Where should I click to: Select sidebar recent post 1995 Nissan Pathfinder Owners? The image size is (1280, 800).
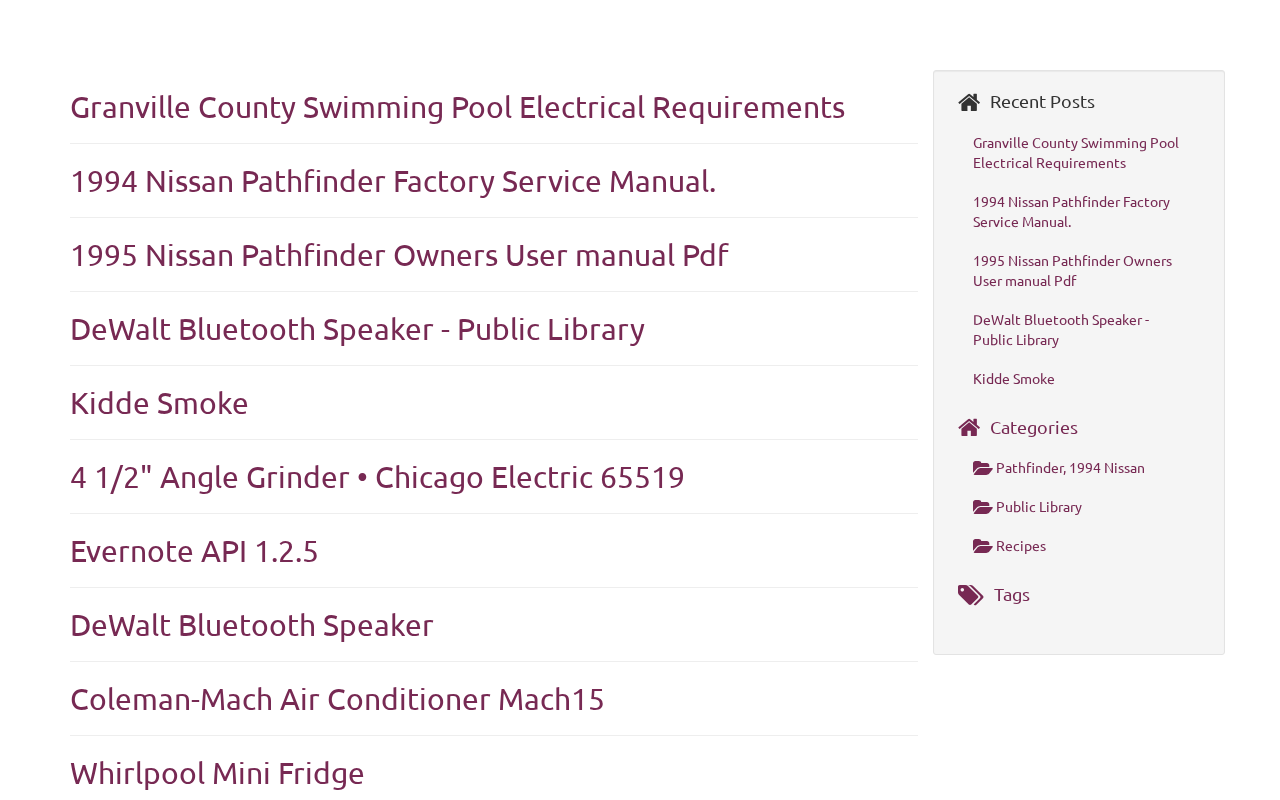click(1072, 271)
